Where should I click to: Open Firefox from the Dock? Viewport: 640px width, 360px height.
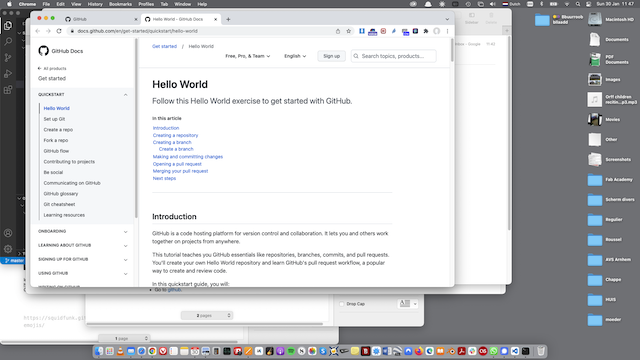pyautogui.click(x=419, y=351)
